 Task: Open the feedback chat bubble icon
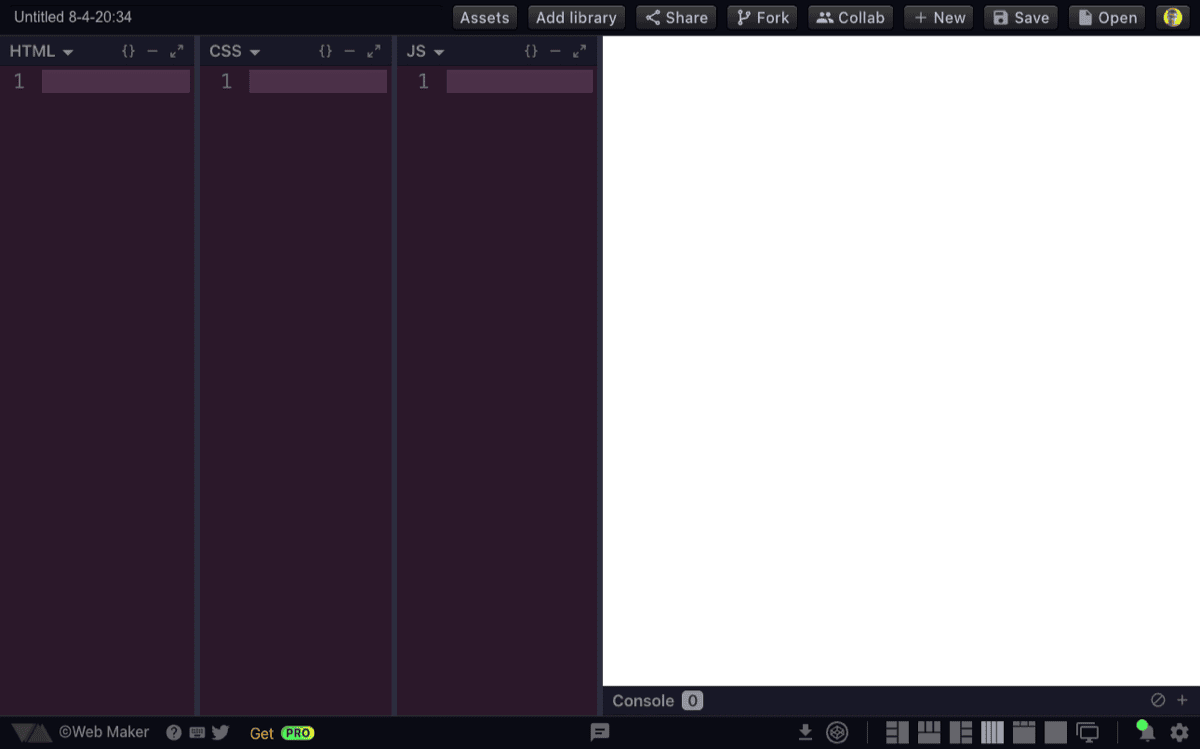pos(600,733)
